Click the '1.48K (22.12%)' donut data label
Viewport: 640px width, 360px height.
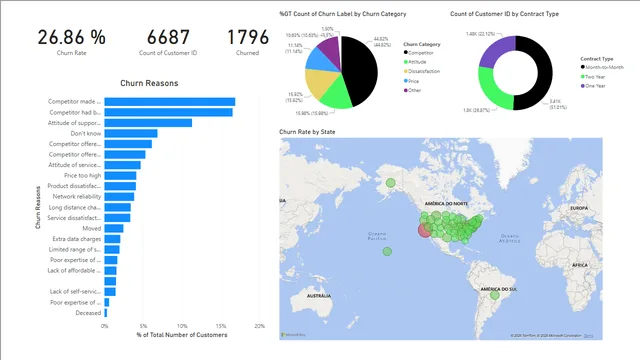481,34
